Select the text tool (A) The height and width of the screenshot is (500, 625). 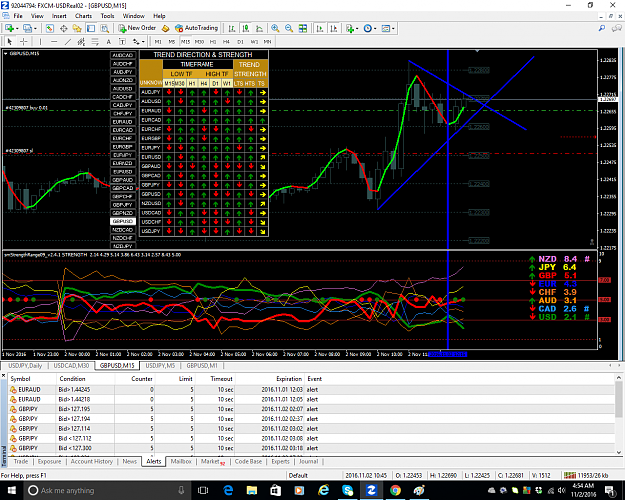(108, 41)
